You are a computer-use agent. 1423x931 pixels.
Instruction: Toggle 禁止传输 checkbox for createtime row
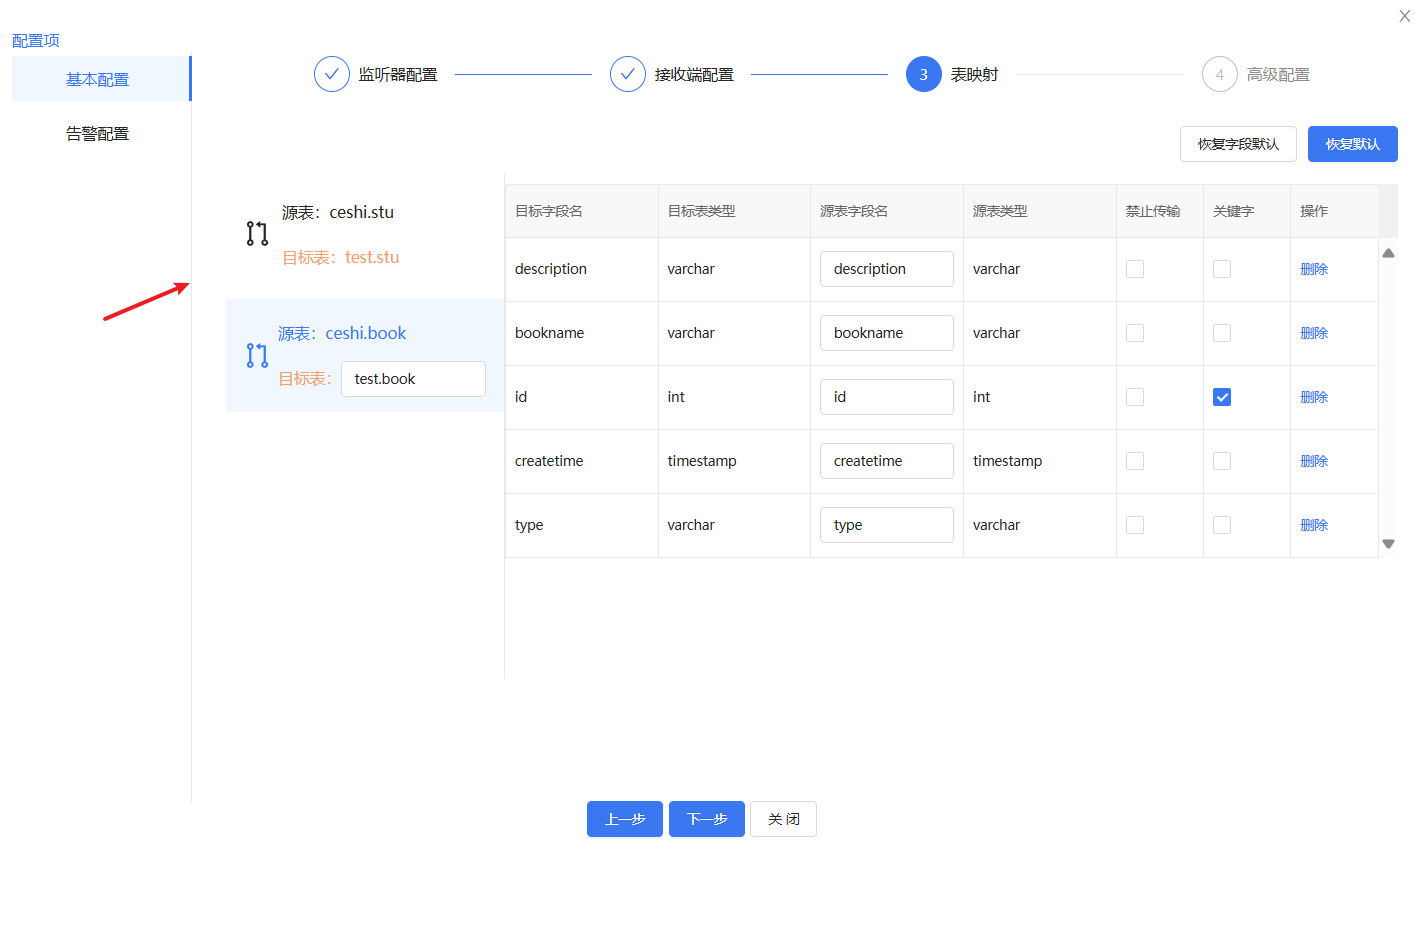pyautogui.click(x=1135, y=461)
